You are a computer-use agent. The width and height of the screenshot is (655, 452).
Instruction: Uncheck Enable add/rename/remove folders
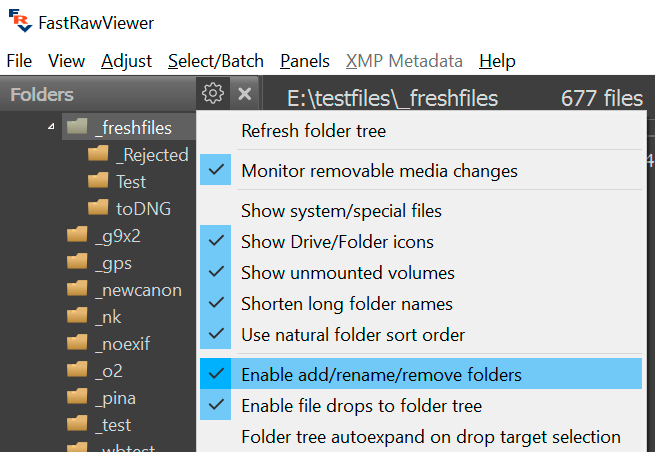pyautogui.click(x=381, y=375)
